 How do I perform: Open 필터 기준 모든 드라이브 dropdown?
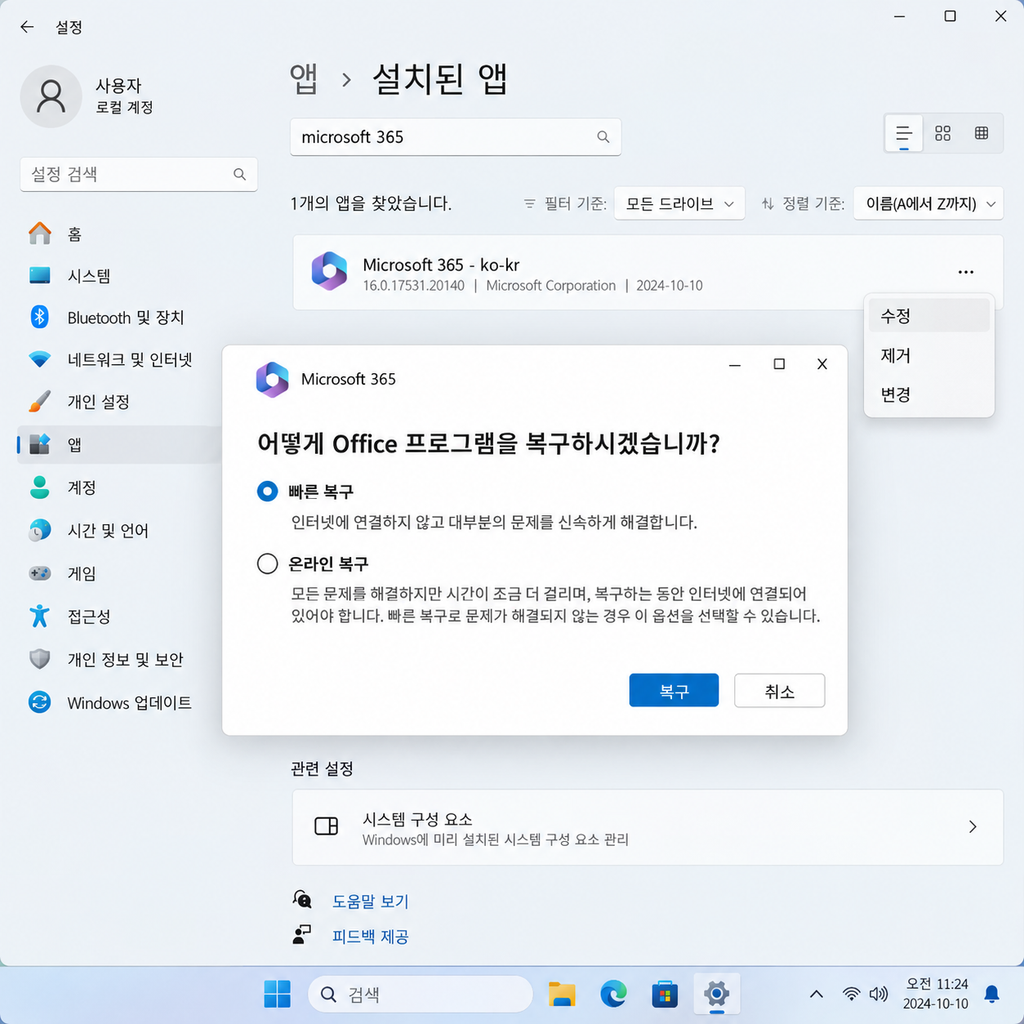coord(679,204)
